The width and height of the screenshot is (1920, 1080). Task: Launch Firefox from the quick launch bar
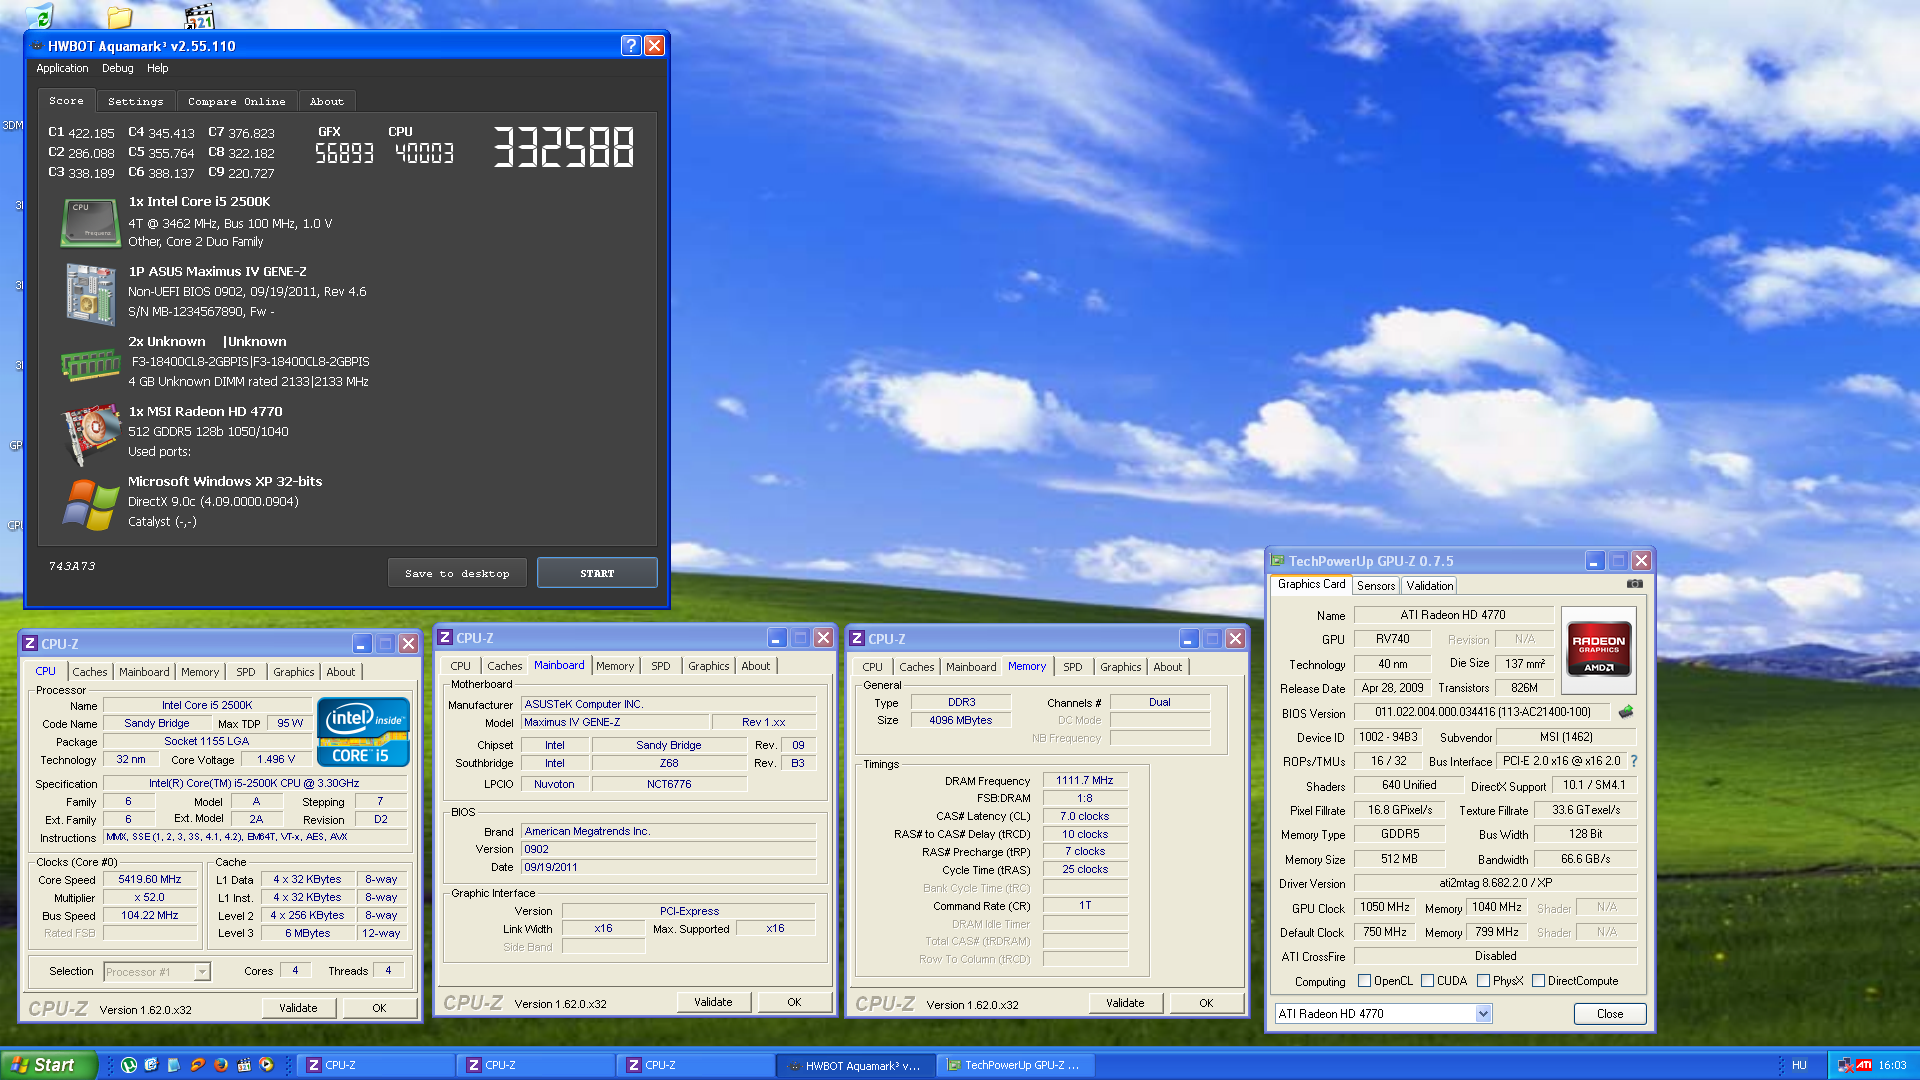click(221, 1065)
